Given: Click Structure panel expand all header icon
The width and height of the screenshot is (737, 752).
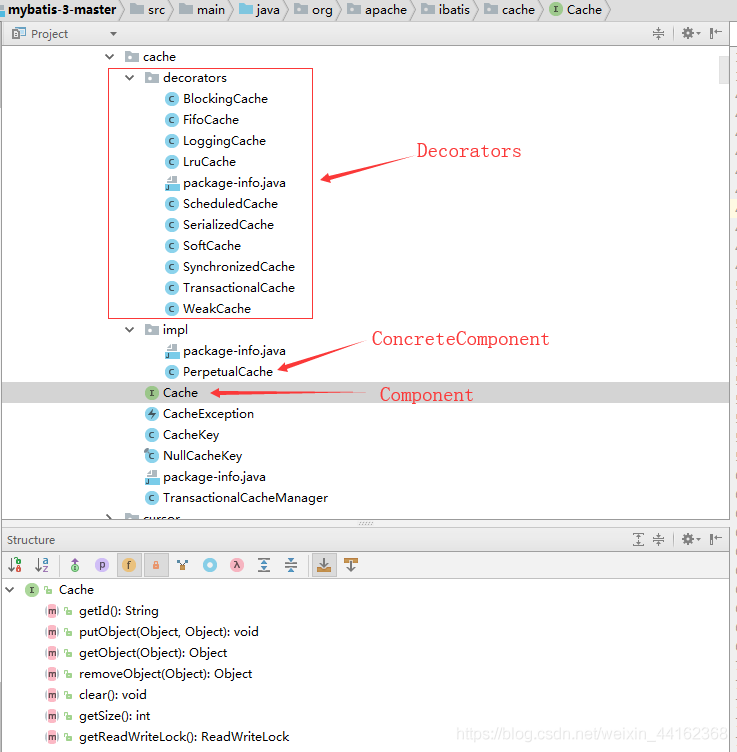Looking at the screenshot, I should point(638,540).
